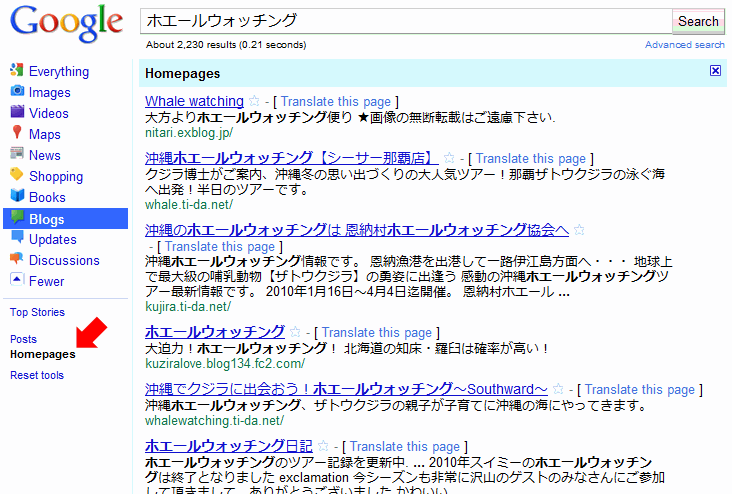
Task: Click the News newspaper icon
Action: click(17, 155)
